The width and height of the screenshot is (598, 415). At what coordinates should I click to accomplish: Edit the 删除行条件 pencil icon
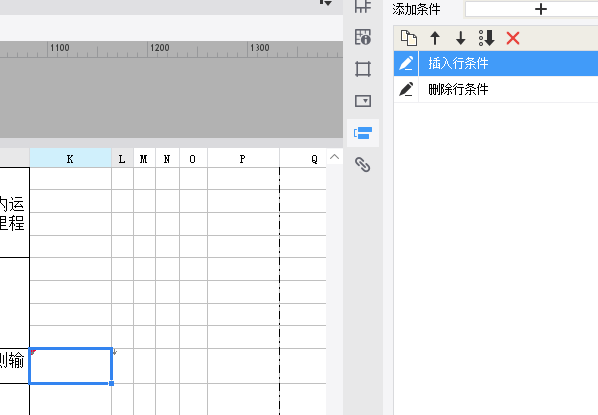[406, 89]
